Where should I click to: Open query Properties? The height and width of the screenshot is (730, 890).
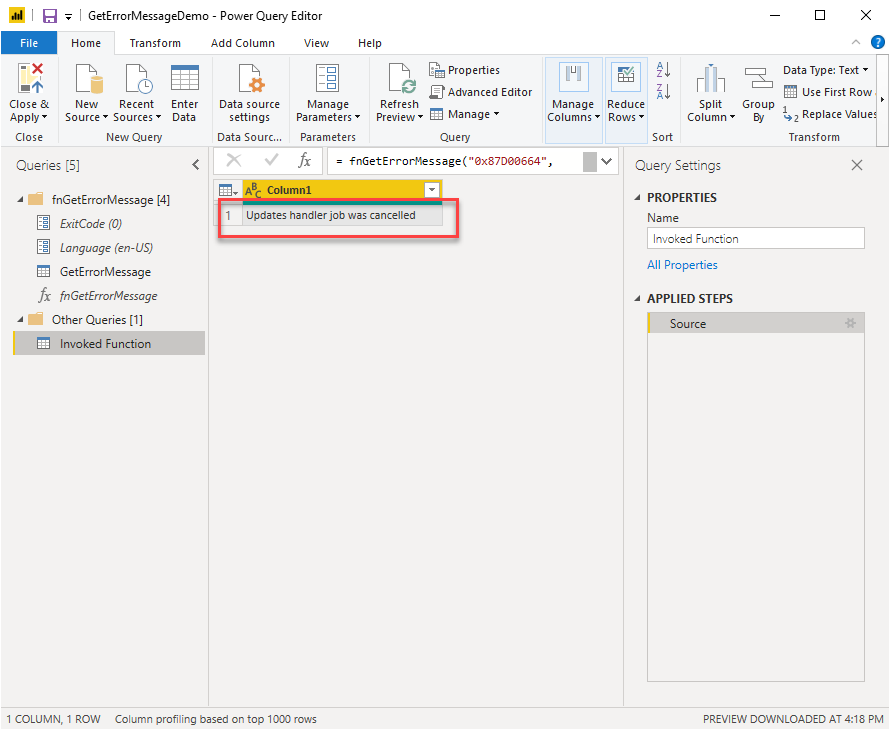pos(465,70)
